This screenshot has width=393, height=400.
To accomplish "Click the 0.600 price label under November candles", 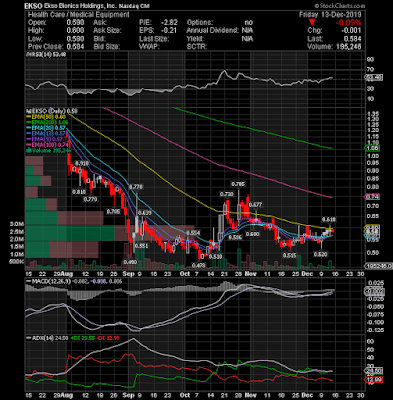I will tap(252, 234).
